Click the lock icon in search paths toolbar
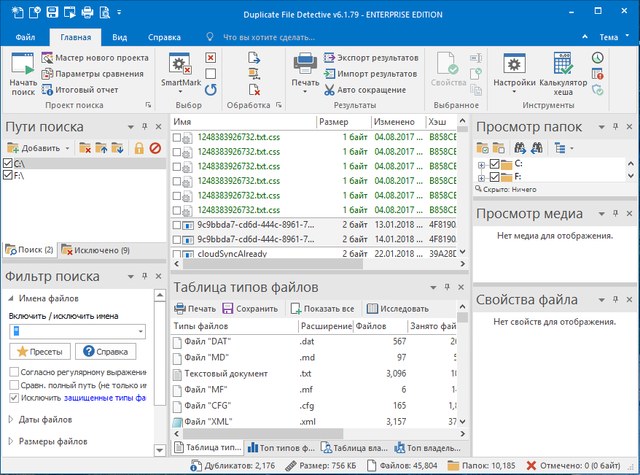 click(139, 148)
